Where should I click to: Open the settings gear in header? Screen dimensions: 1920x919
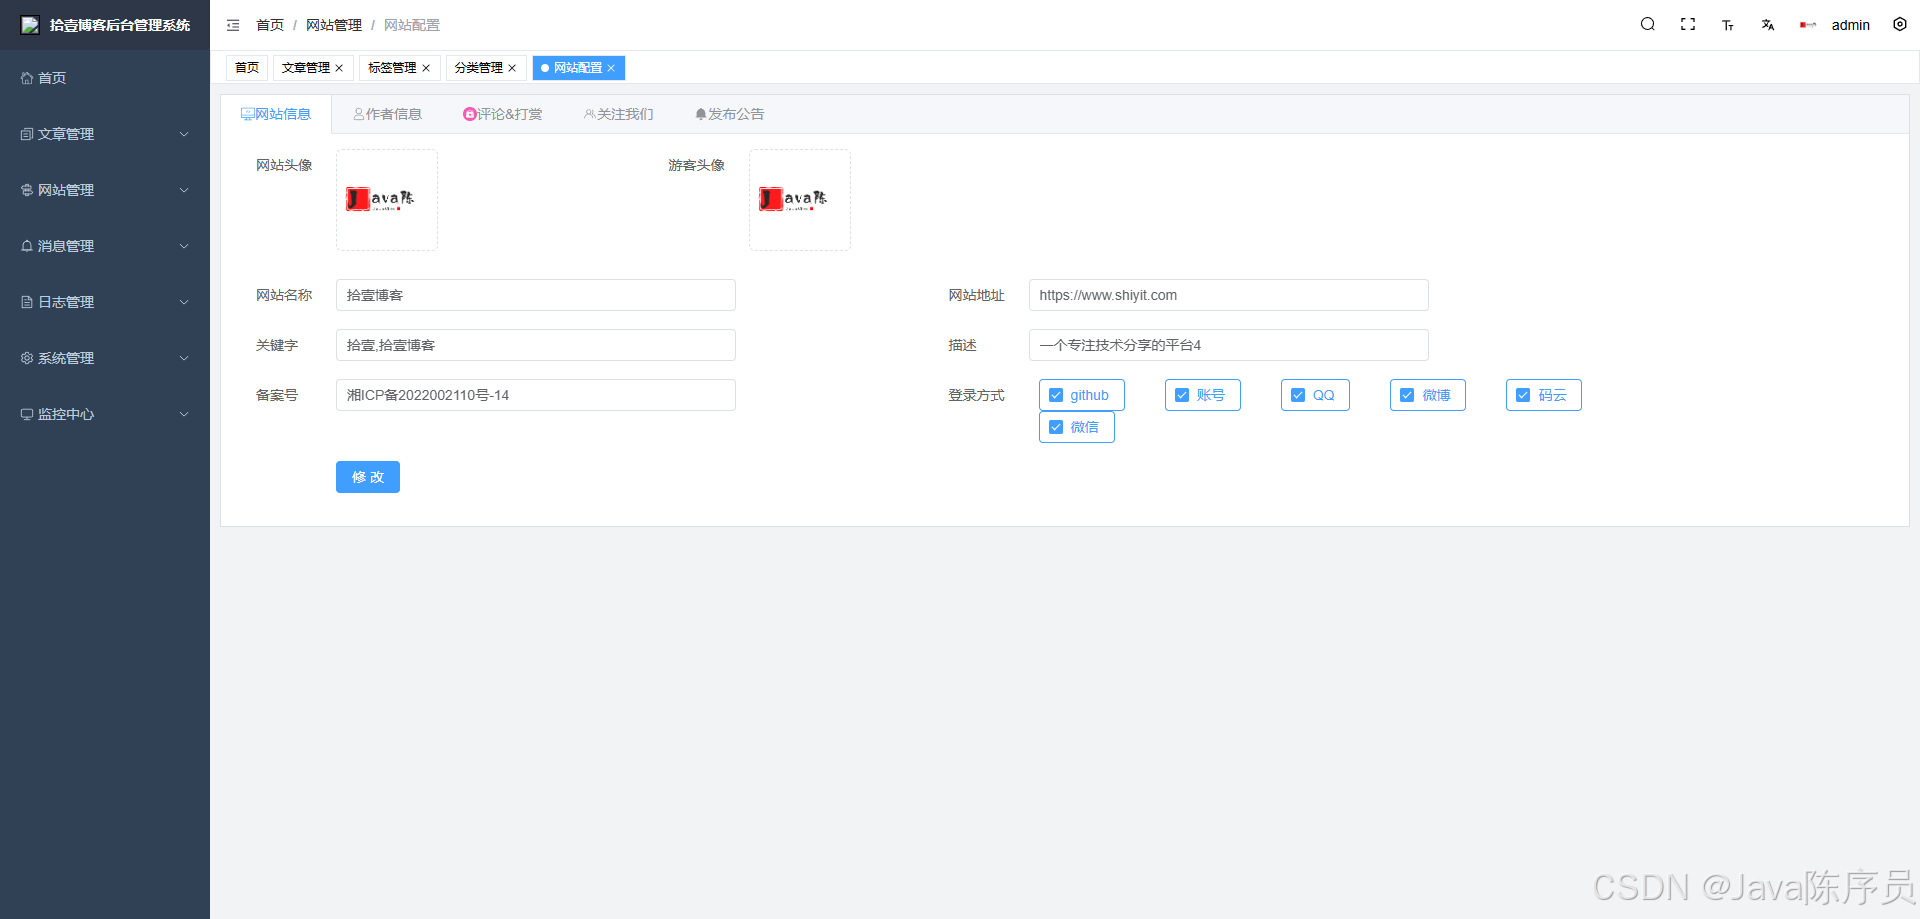coord(1900,25)
